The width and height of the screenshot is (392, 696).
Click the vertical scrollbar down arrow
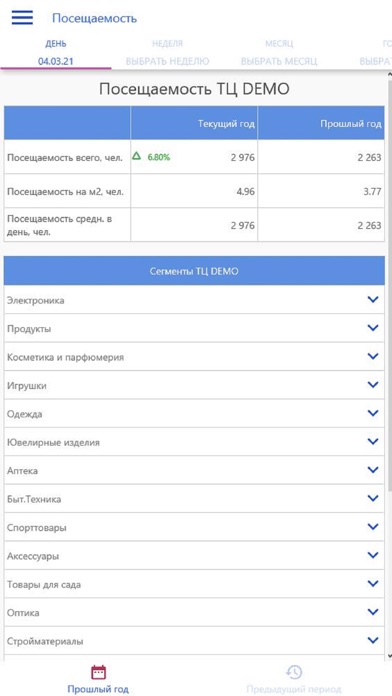(389, 656)
